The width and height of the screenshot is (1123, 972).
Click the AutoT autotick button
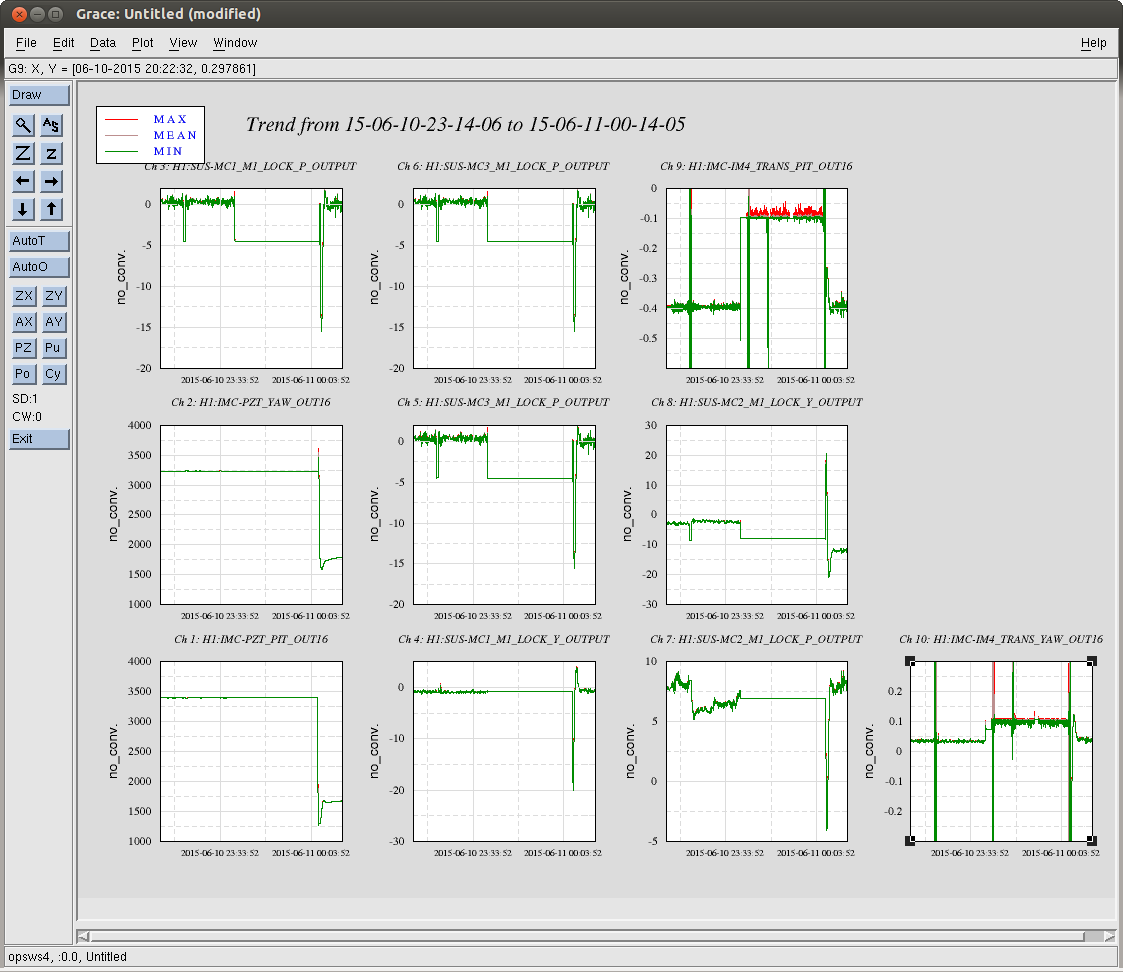(39, 241)
